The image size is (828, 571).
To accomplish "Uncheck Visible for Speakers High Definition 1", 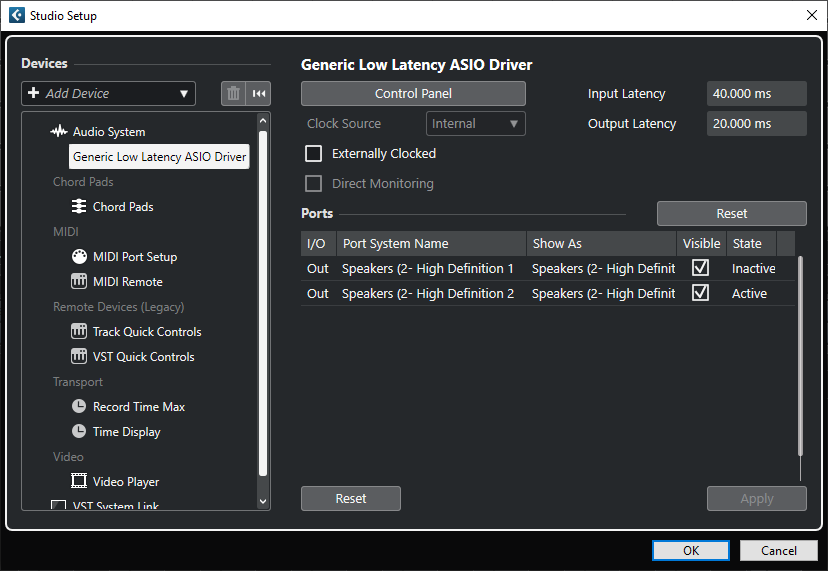I will point(700,268).
